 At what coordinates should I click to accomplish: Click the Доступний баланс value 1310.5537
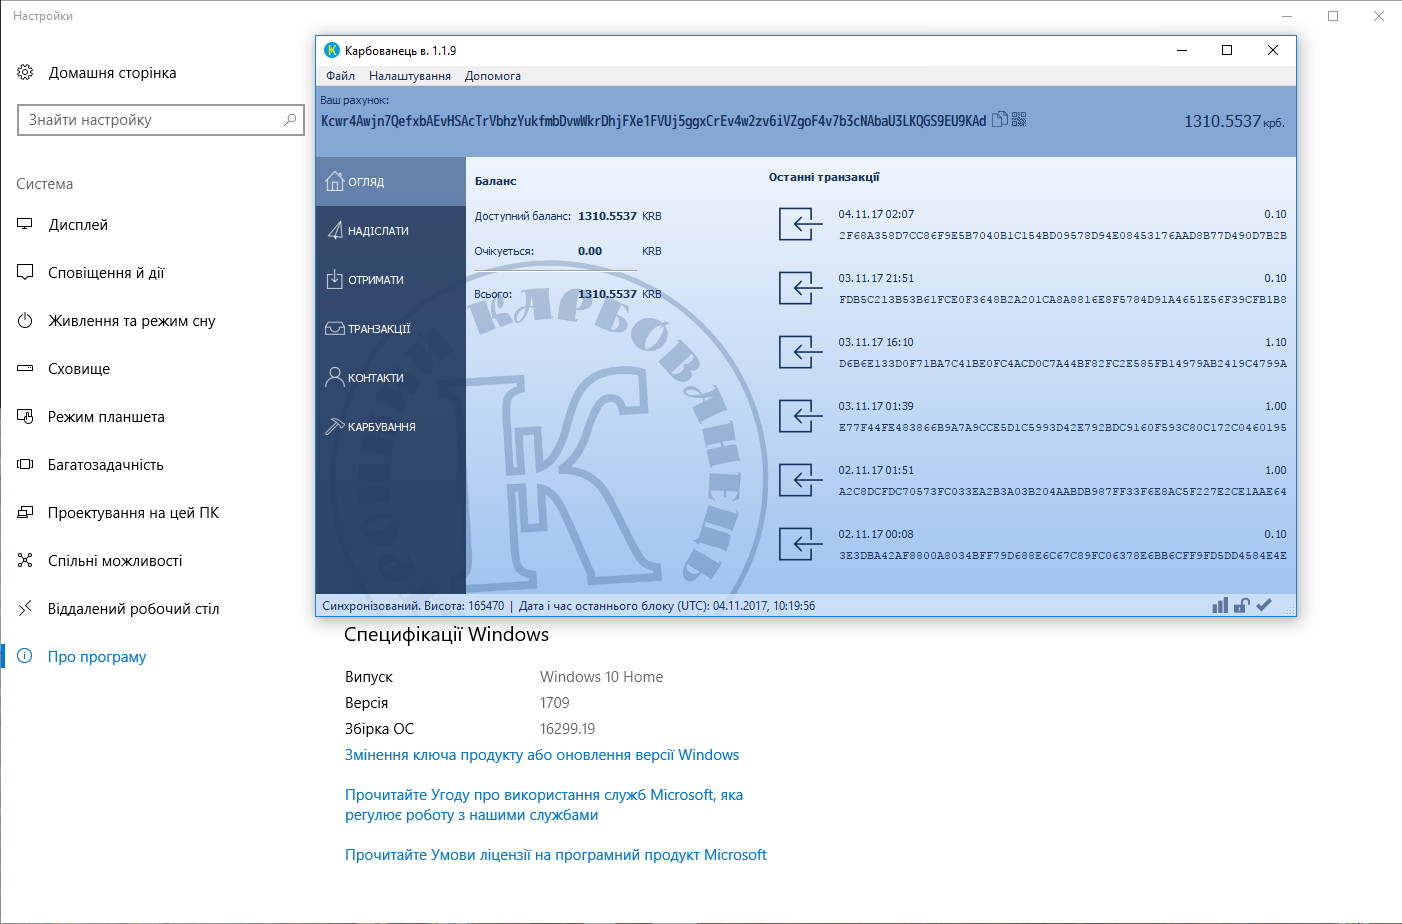[607, 216]
